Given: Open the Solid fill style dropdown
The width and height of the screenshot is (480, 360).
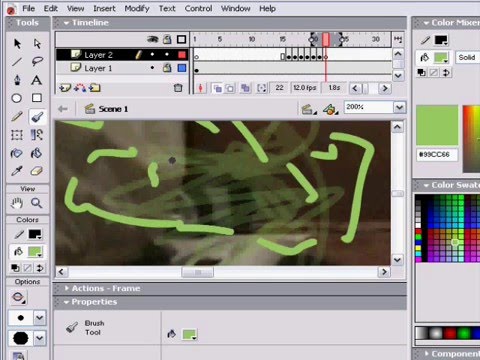Looking at the screenshot, I should (468, 57).
